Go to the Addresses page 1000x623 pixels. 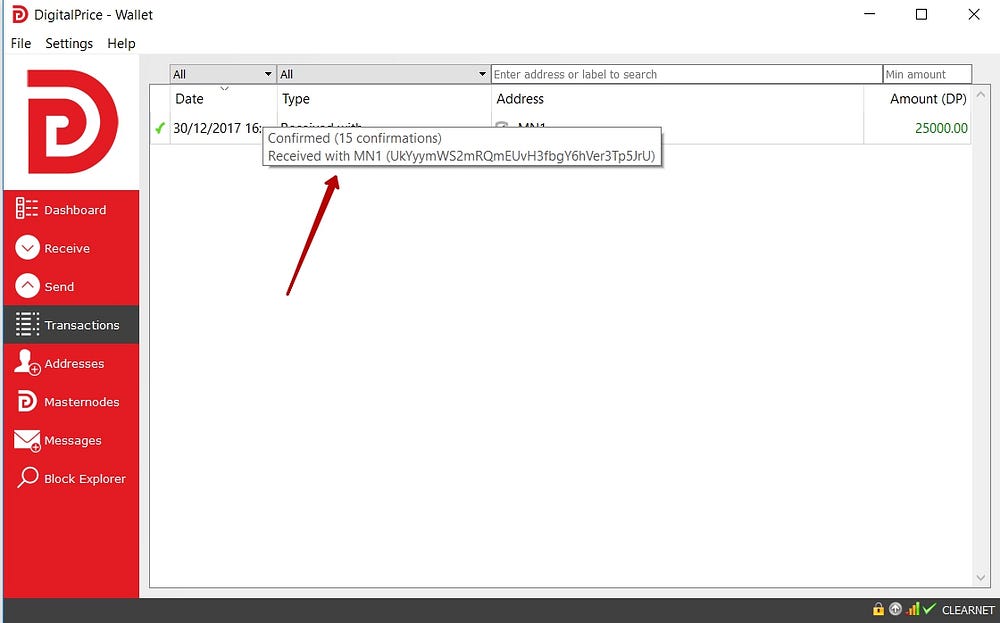74,363
